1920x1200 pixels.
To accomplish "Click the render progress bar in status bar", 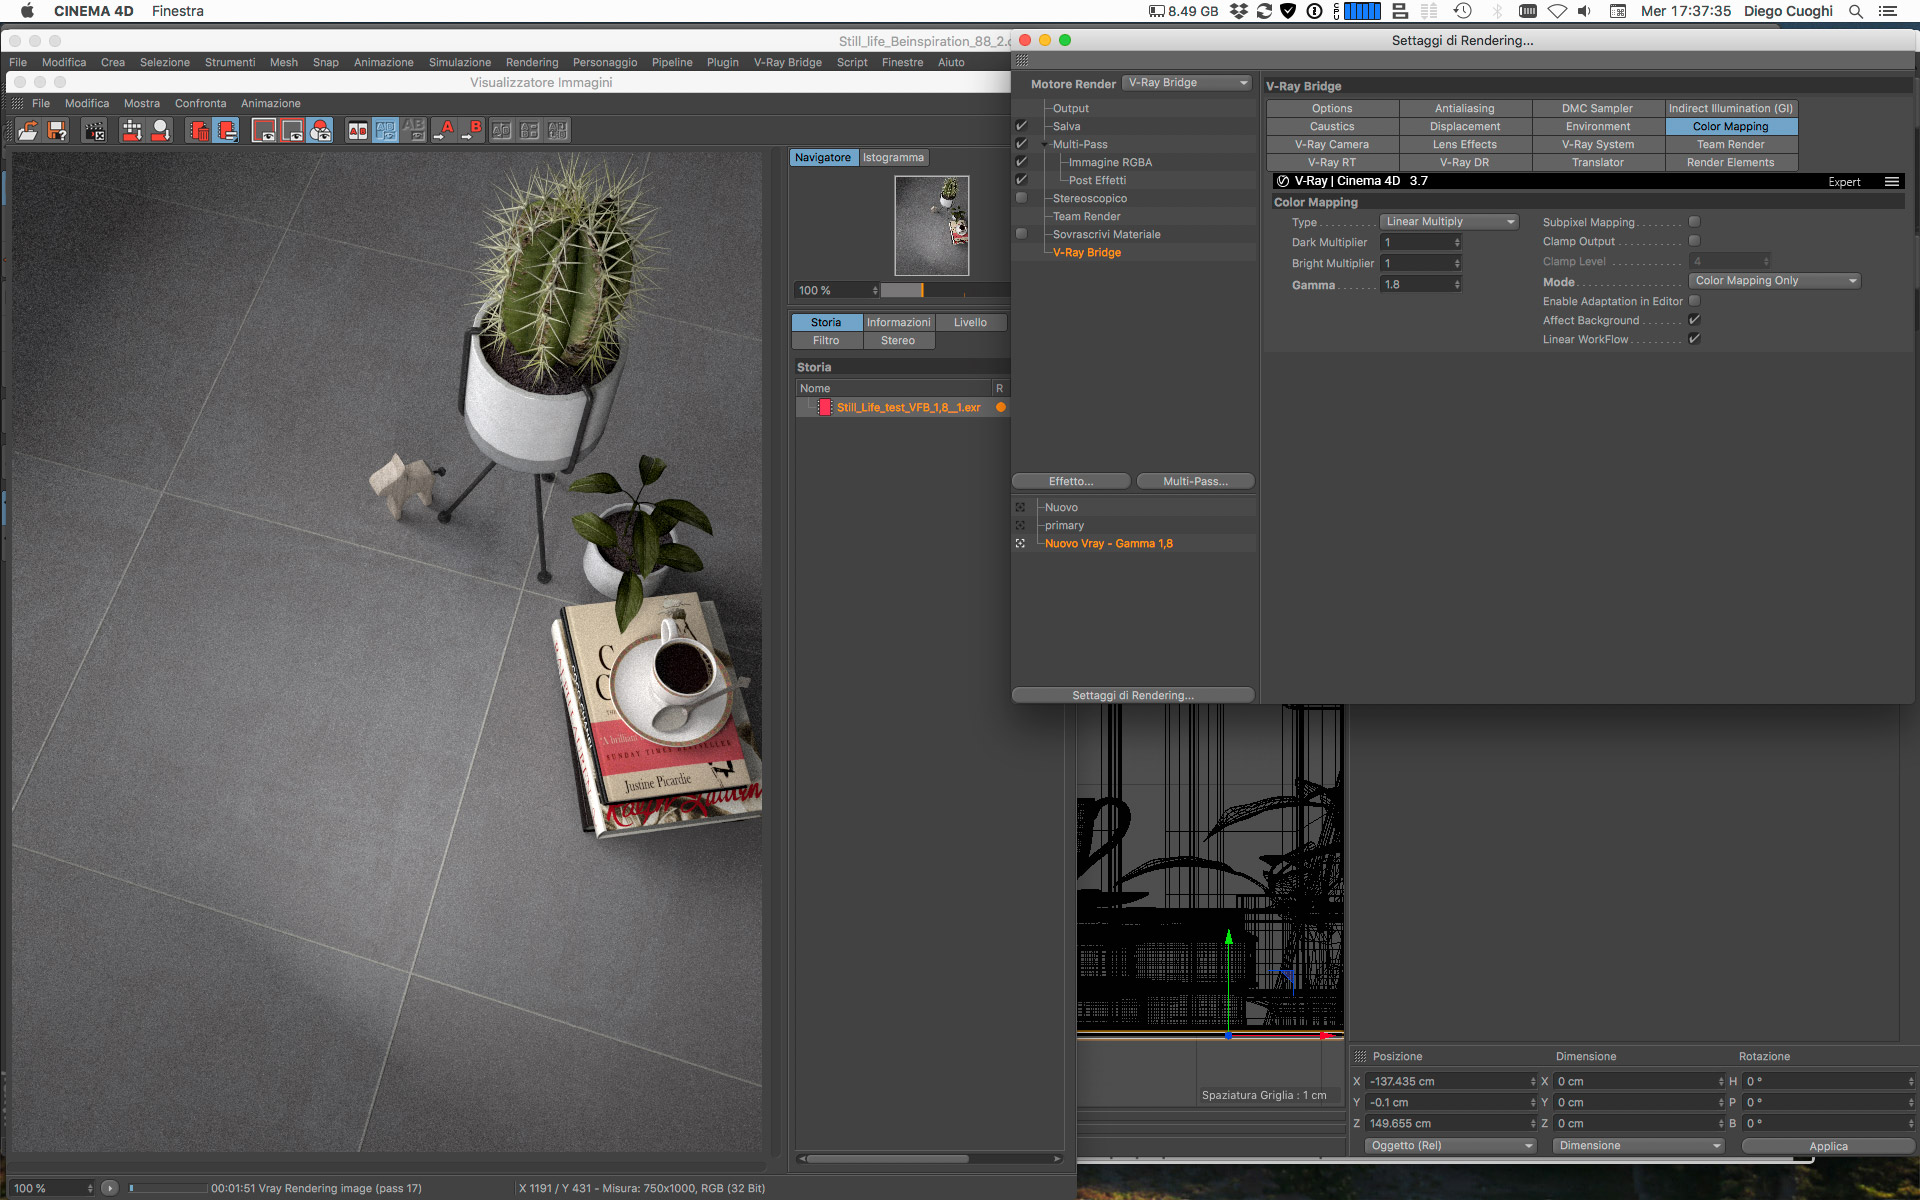I will 168,1188.
